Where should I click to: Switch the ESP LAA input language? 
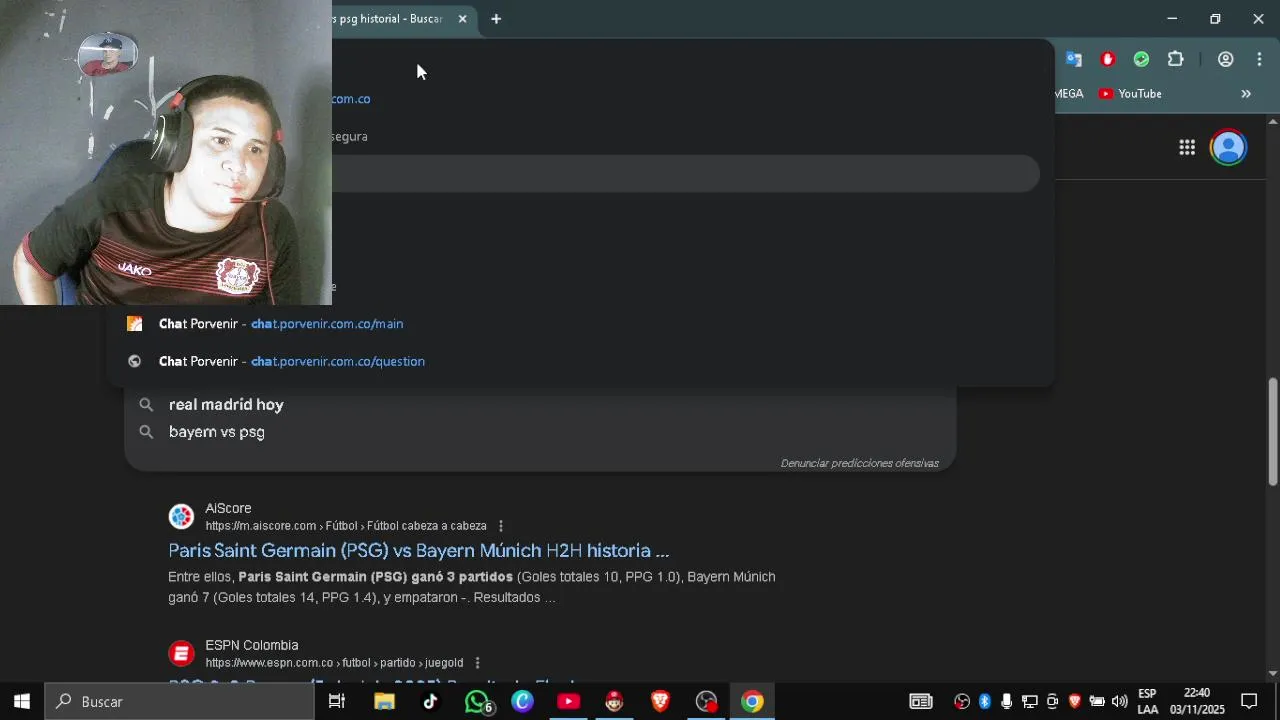point(1147,701)
